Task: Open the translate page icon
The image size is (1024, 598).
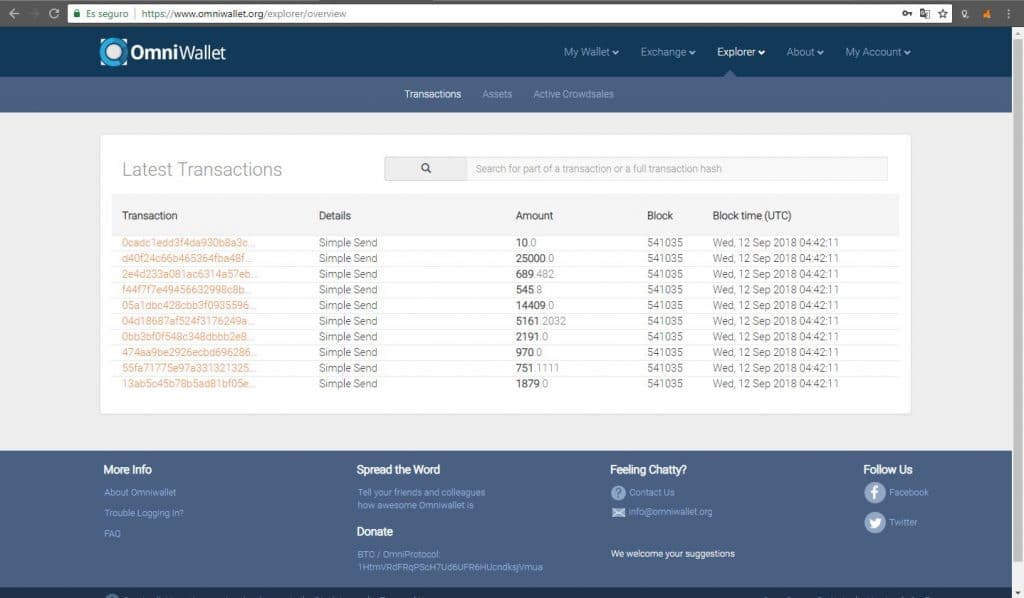Action: (925, 13)
